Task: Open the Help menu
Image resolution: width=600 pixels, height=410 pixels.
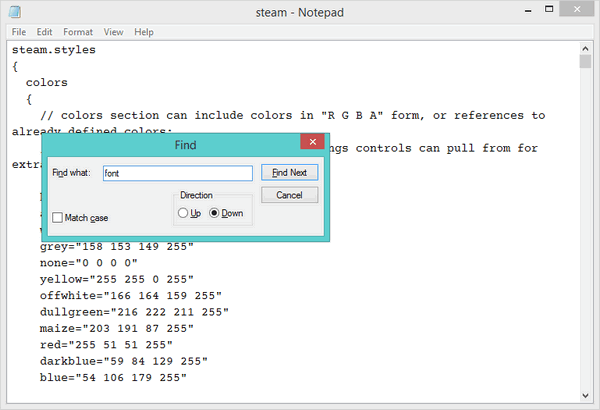Action: [x=144, y=32]
